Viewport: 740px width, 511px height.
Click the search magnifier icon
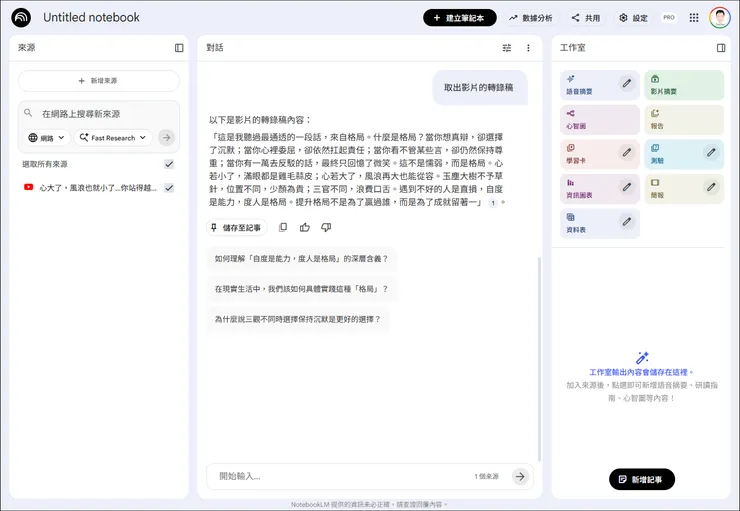(x=28, y=113)
